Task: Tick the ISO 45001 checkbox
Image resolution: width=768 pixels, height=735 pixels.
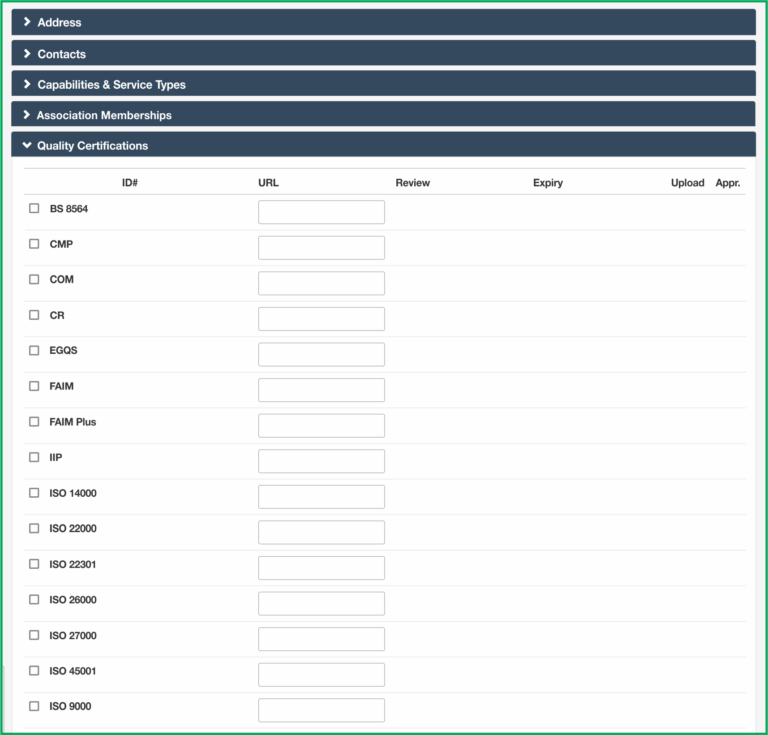Action: pyautogui.click(x=34, y=670)
